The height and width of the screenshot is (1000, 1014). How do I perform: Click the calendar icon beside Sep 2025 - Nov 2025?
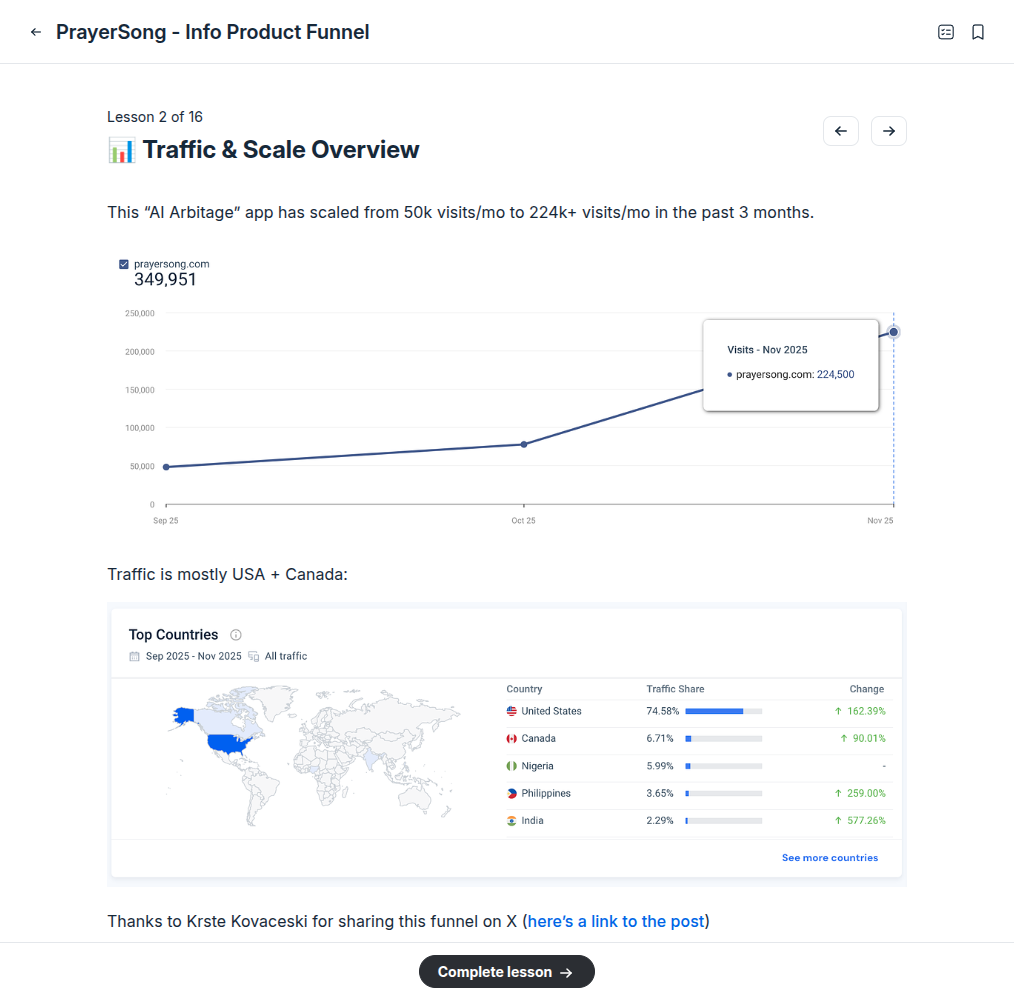tap(135, 656)
